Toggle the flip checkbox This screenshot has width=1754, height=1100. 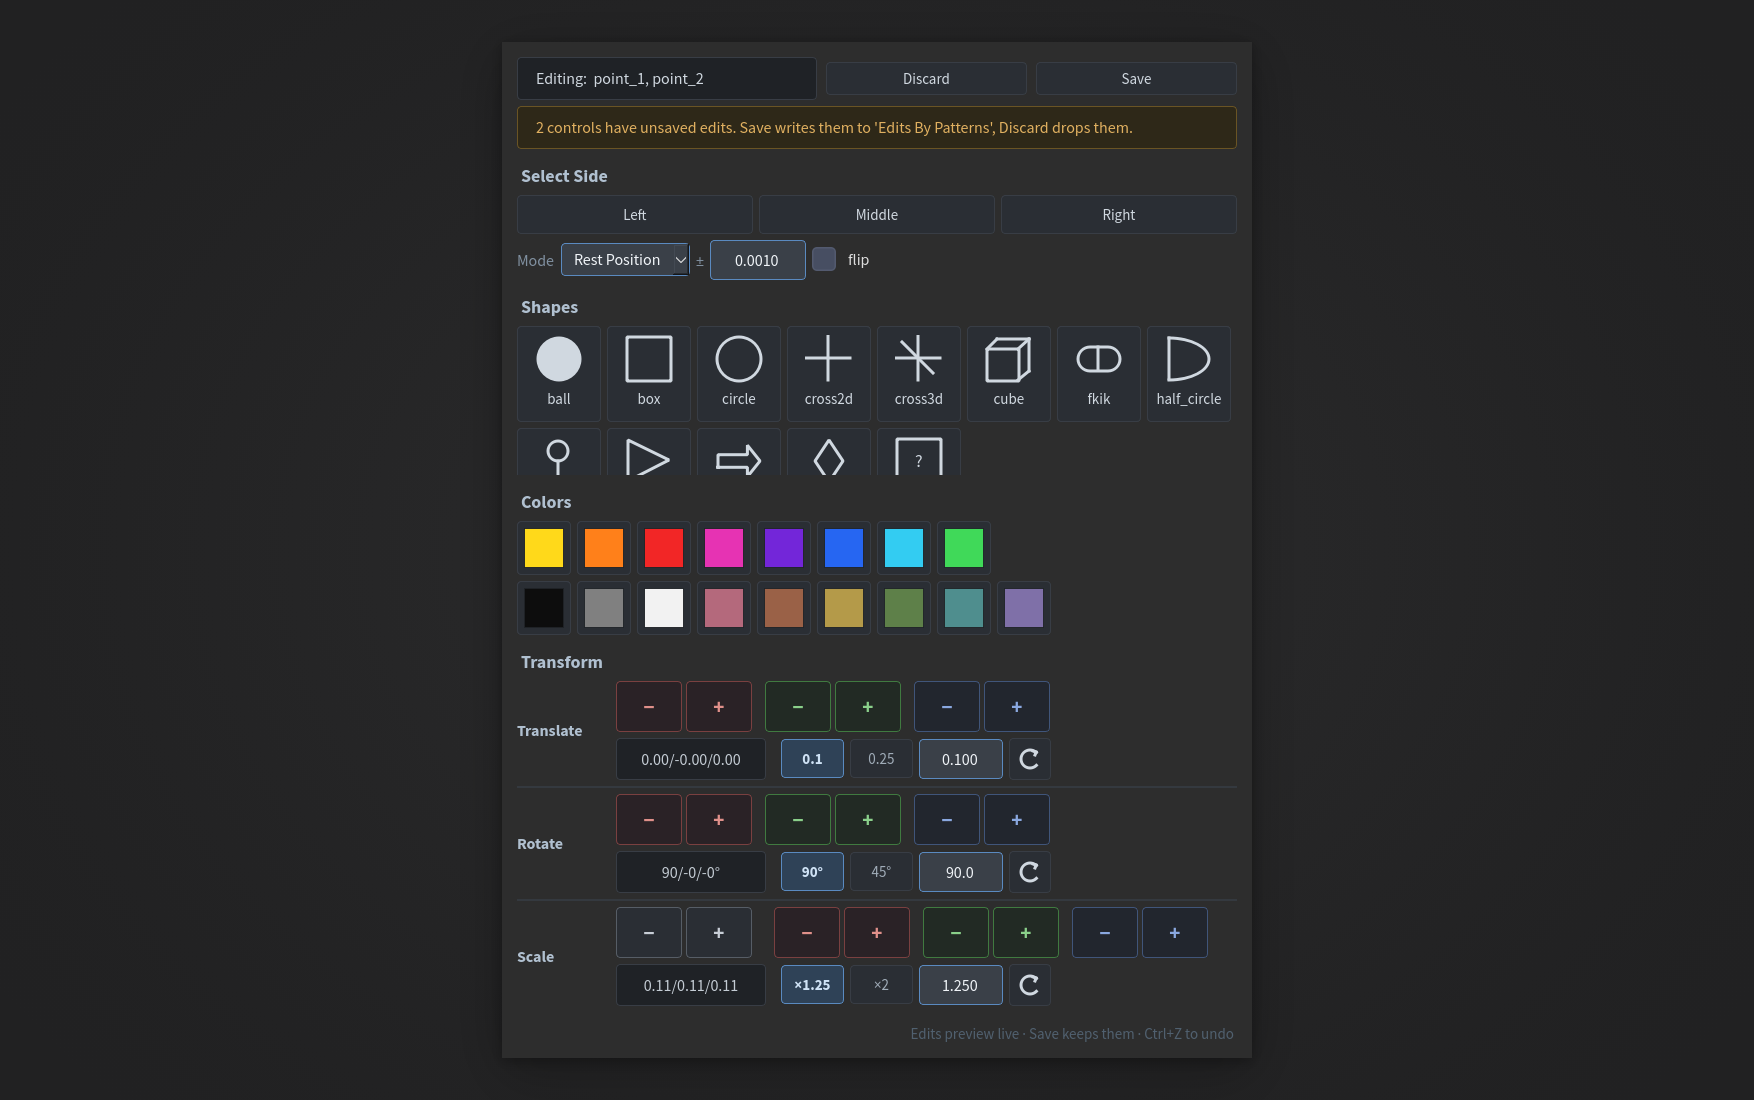coord(824,259)
